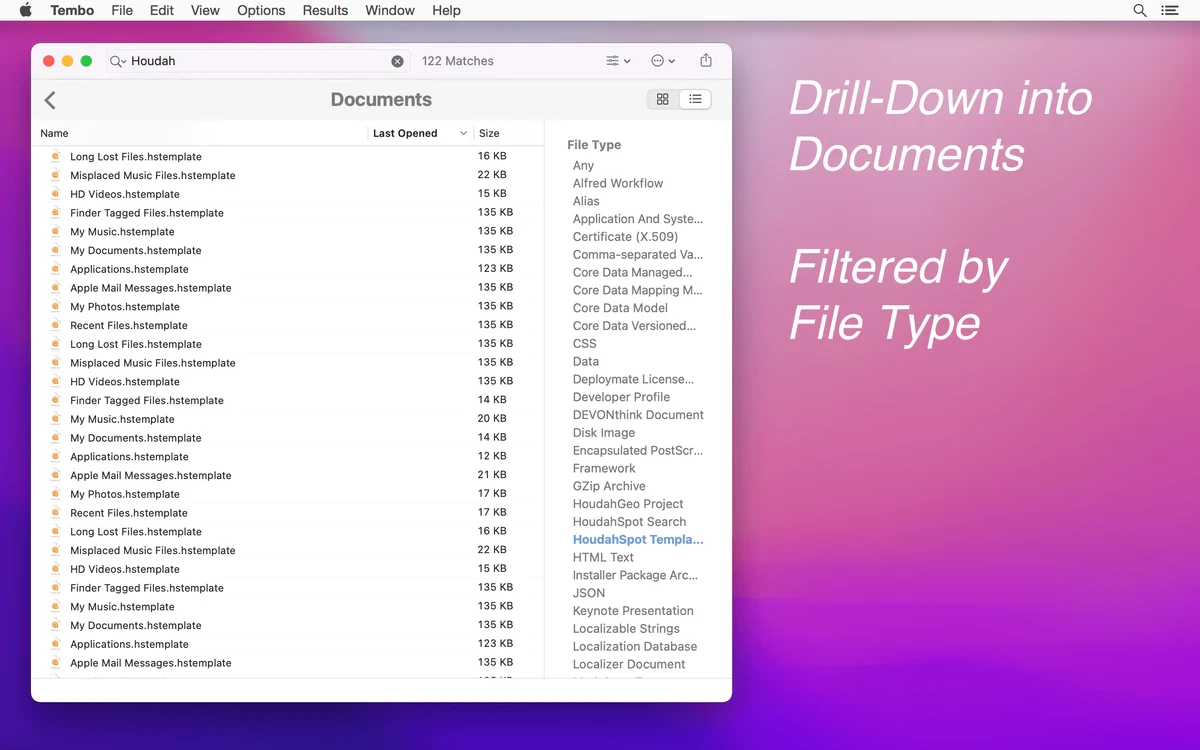Viewport: 1200px width, 750px height.
Task: Expand the dropdown beside the ellipsis icon
Action: click(670, 60)
